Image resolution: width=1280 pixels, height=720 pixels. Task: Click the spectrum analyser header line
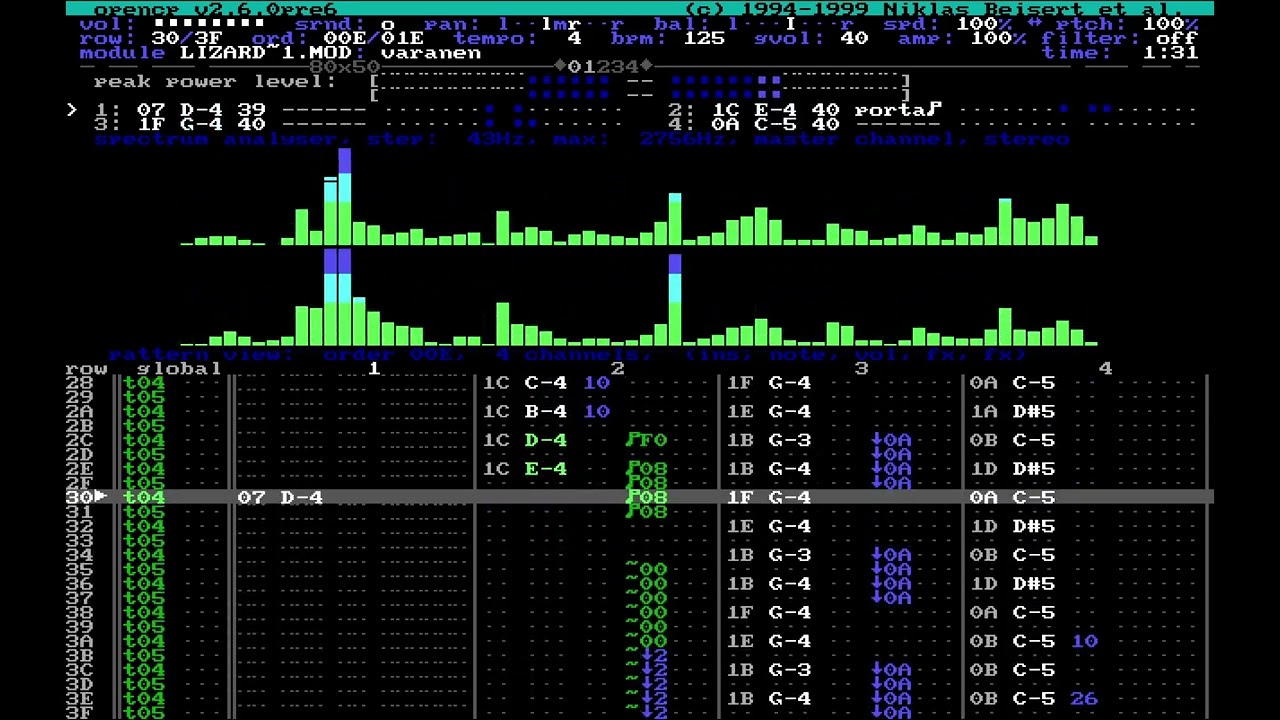point(582,139)
